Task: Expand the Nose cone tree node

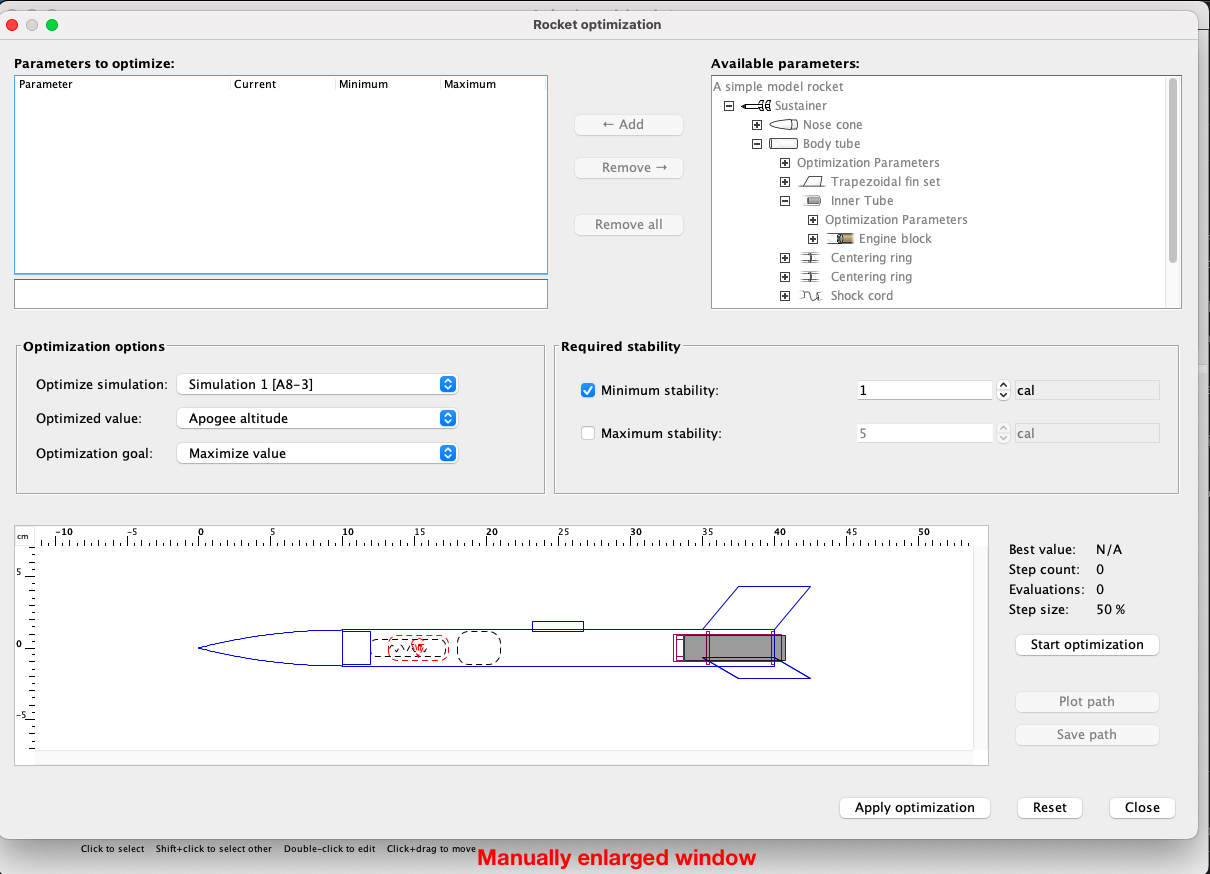Action: click(757, 124)
